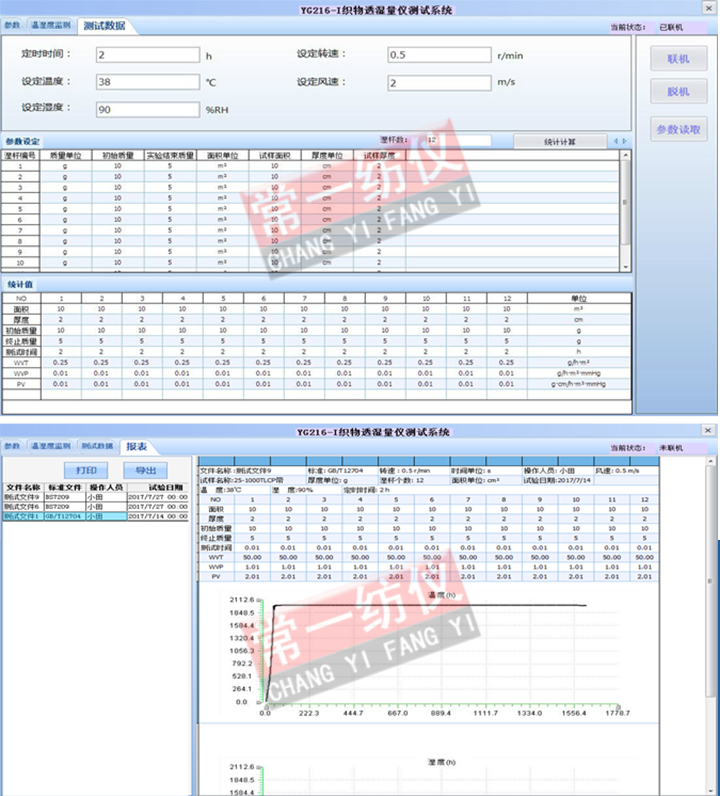Click the 定时时间 input field
The height and width of the screenshot is (796, 720).
(x=147, y=55)
